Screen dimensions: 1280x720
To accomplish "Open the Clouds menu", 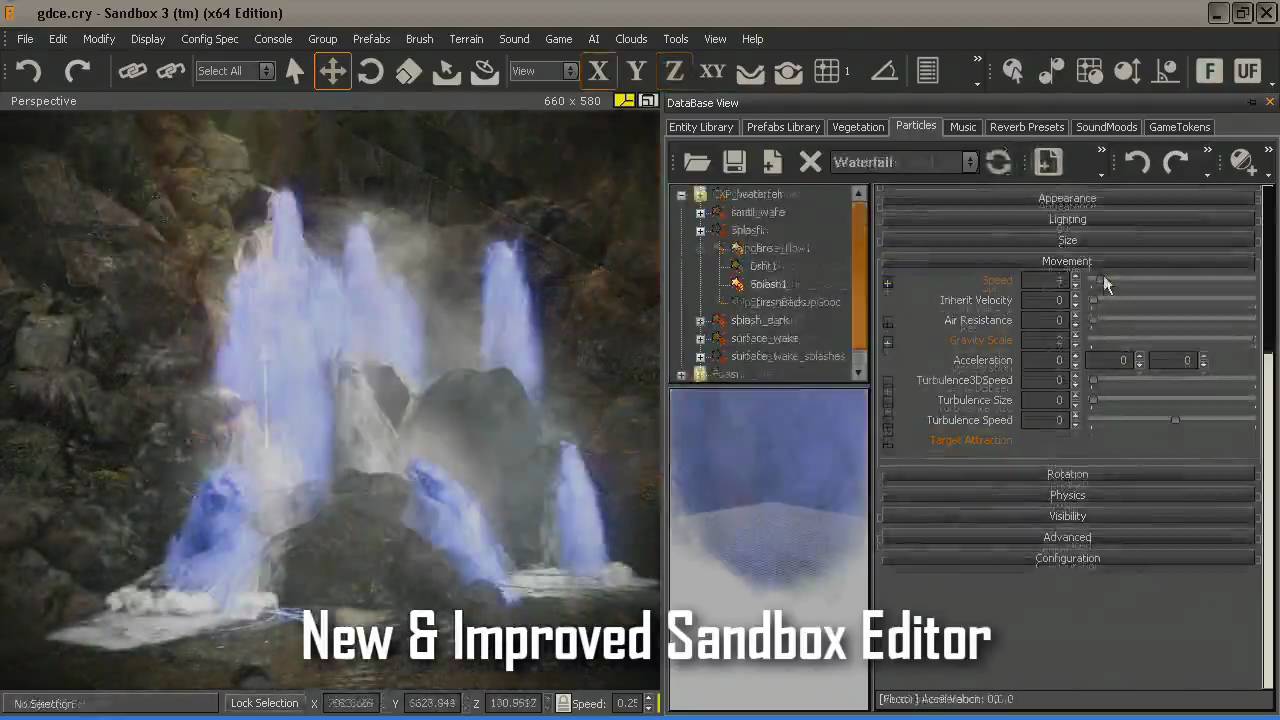I will tap(631, 39).
